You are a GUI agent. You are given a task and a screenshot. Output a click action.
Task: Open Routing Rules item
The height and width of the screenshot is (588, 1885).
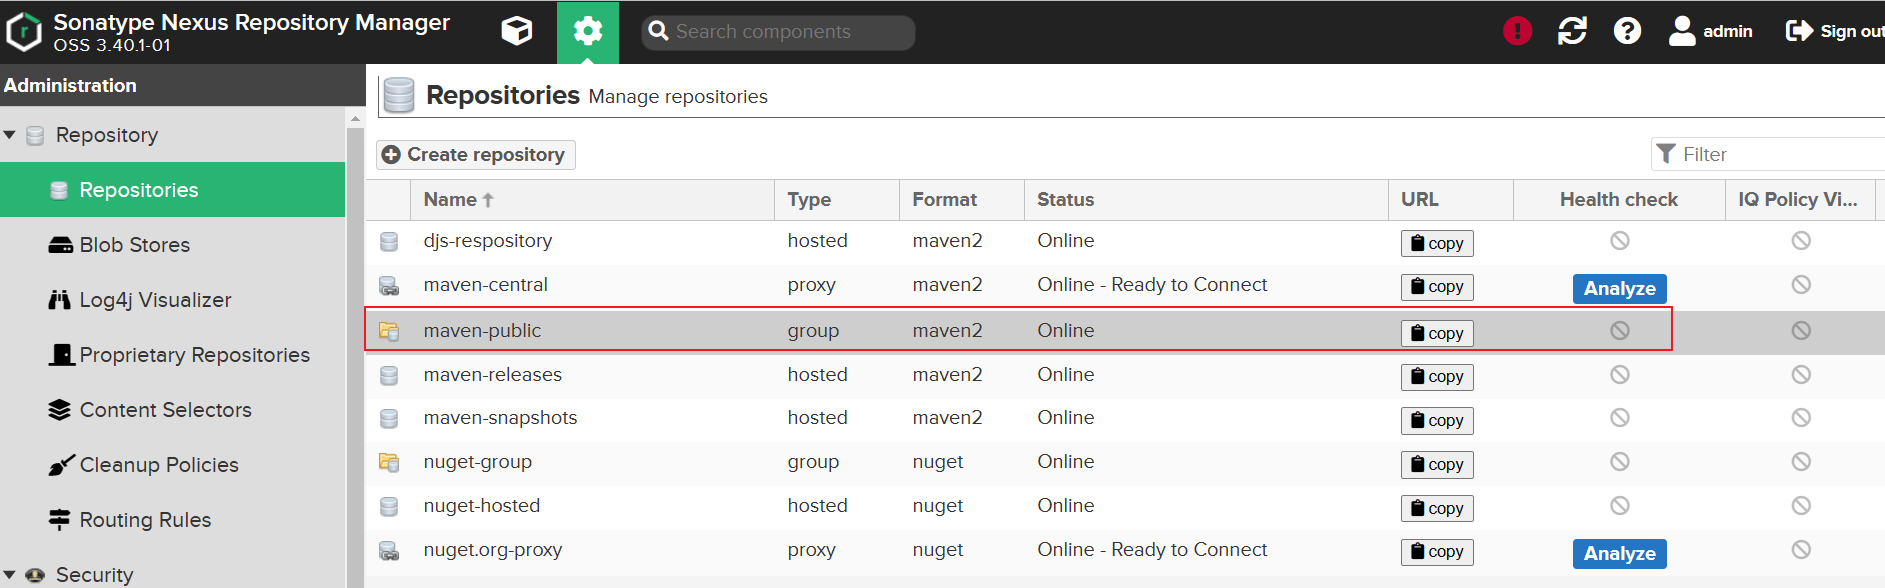pos(172,520)
